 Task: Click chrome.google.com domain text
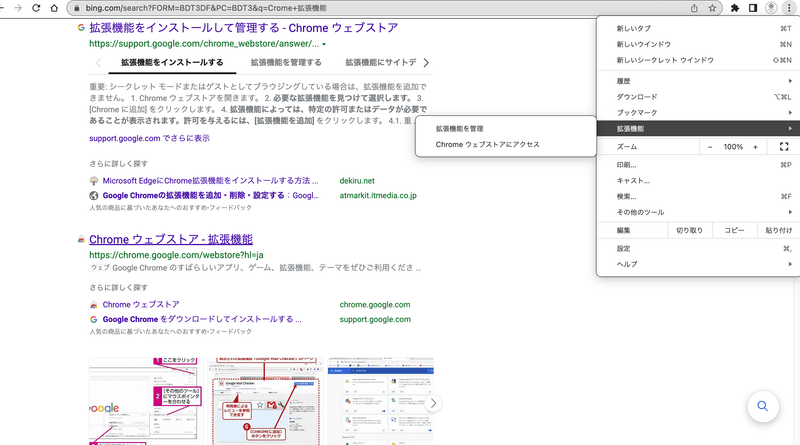(375, 305)
